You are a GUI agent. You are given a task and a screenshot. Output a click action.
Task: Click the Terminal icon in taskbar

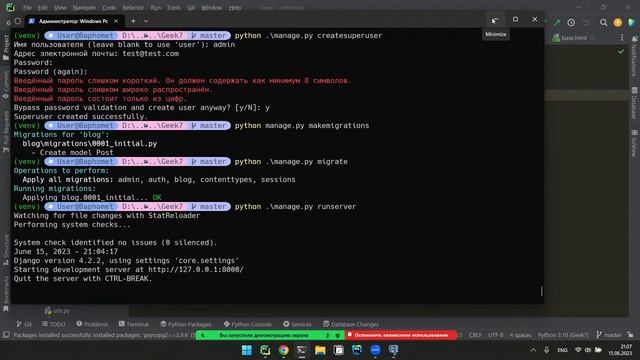pyautogui.click(x=302, y=350)
